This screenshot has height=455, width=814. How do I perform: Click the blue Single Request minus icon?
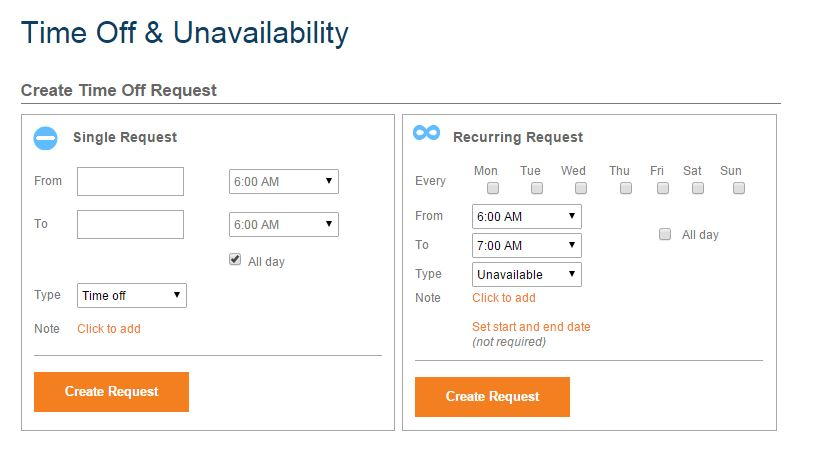[x=46, y=138]
